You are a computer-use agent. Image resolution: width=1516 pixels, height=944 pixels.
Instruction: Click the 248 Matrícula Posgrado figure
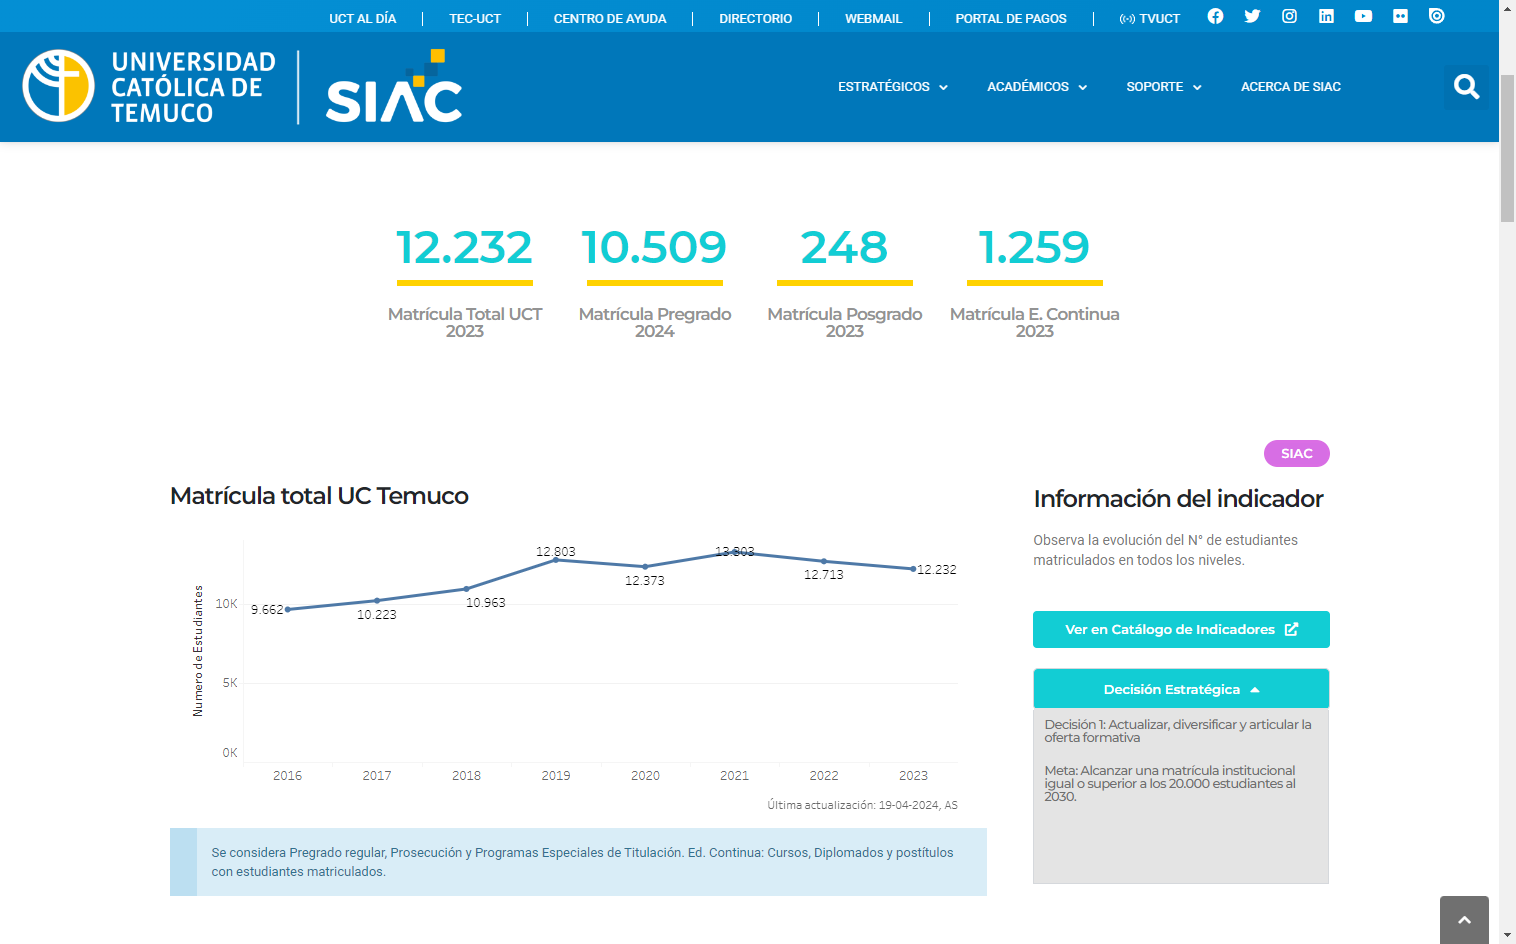click(x=844, y=247)
